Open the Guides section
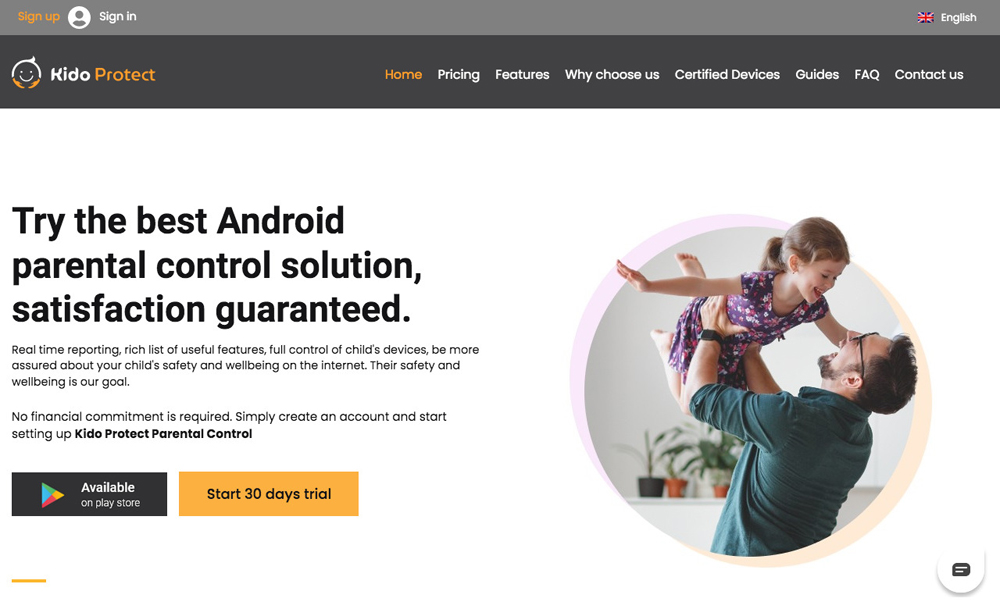 [817, 75]
